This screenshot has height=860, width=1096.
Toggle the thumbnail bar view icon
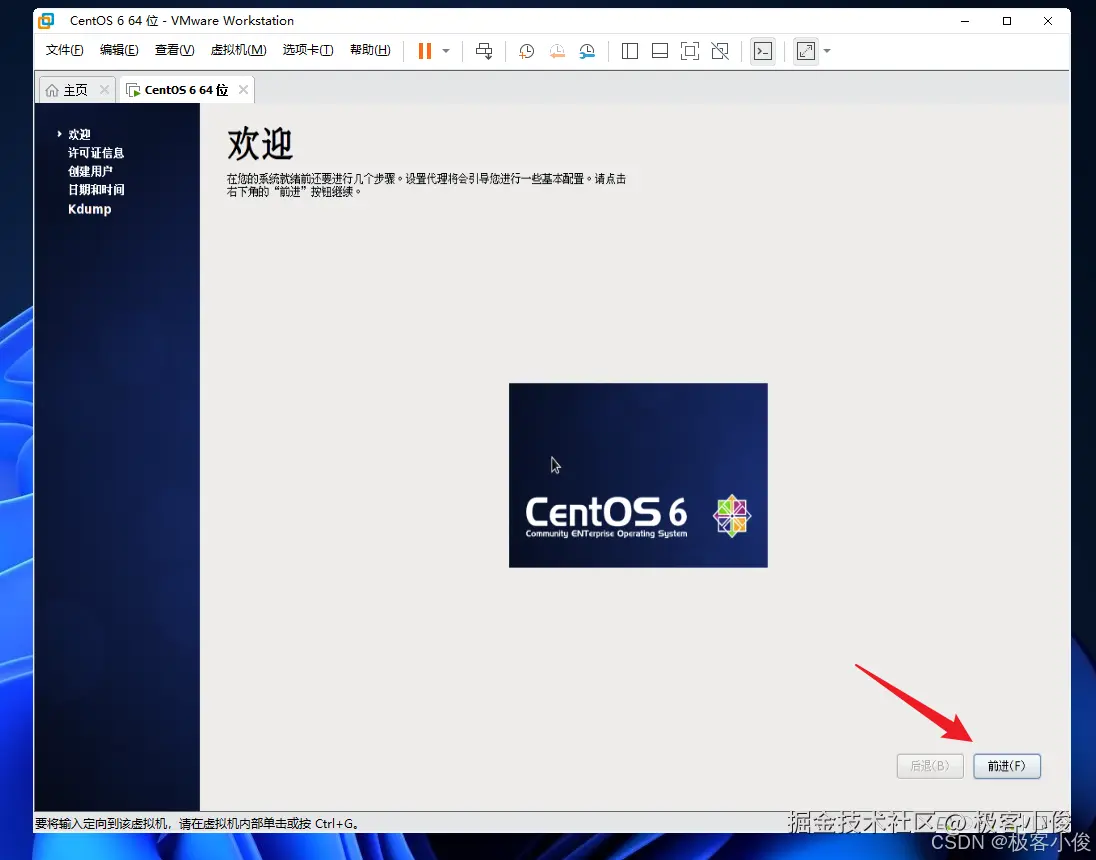(660, 51)
